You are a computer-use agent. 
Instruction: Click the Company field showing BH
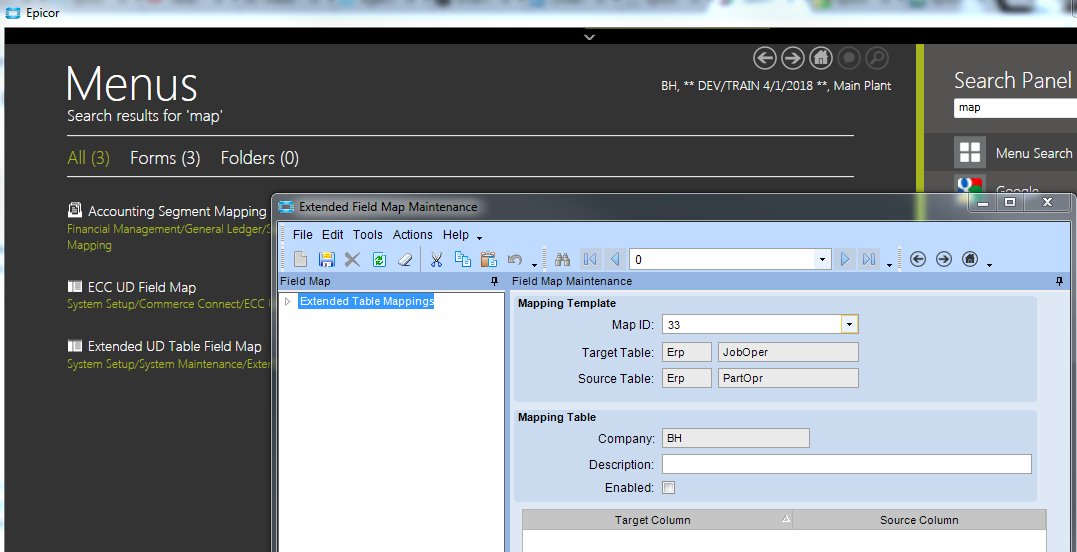coord(736,438)
